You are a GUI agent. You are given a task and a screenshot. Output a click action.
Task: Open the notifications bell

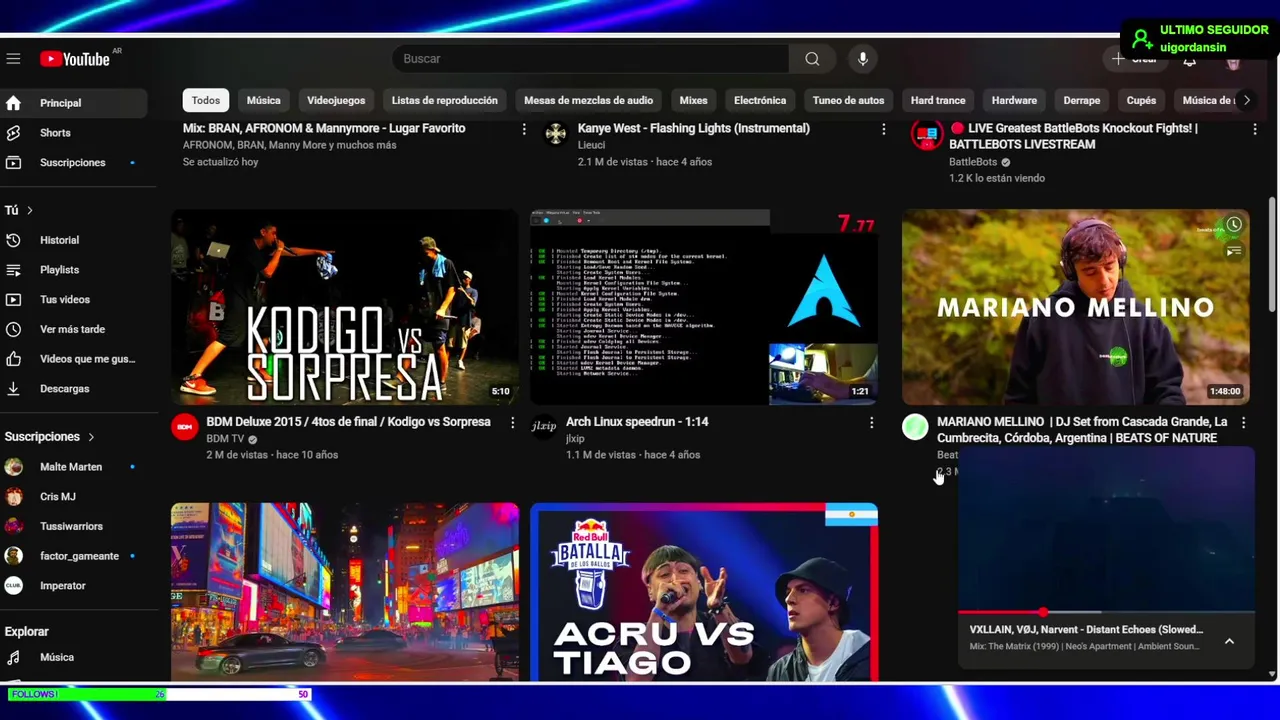[1190, 60]
